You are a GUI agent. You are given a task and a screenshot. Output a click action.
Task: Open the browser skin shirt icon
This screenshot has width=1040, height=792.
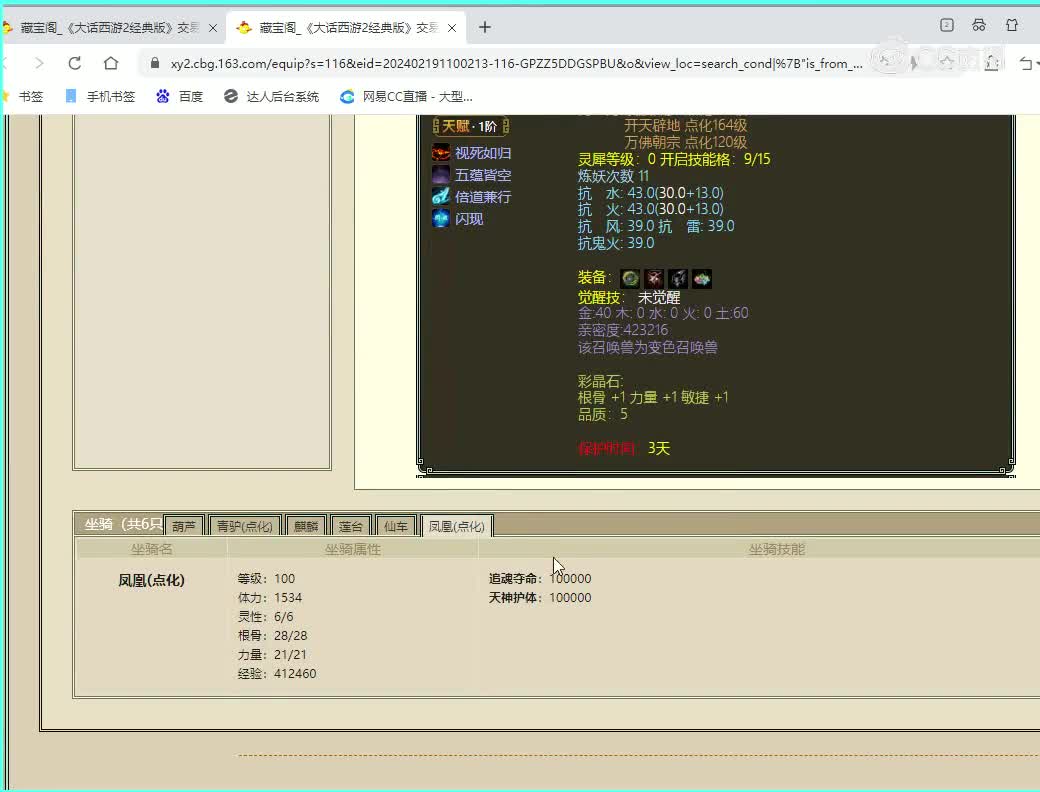point(1011,25)
